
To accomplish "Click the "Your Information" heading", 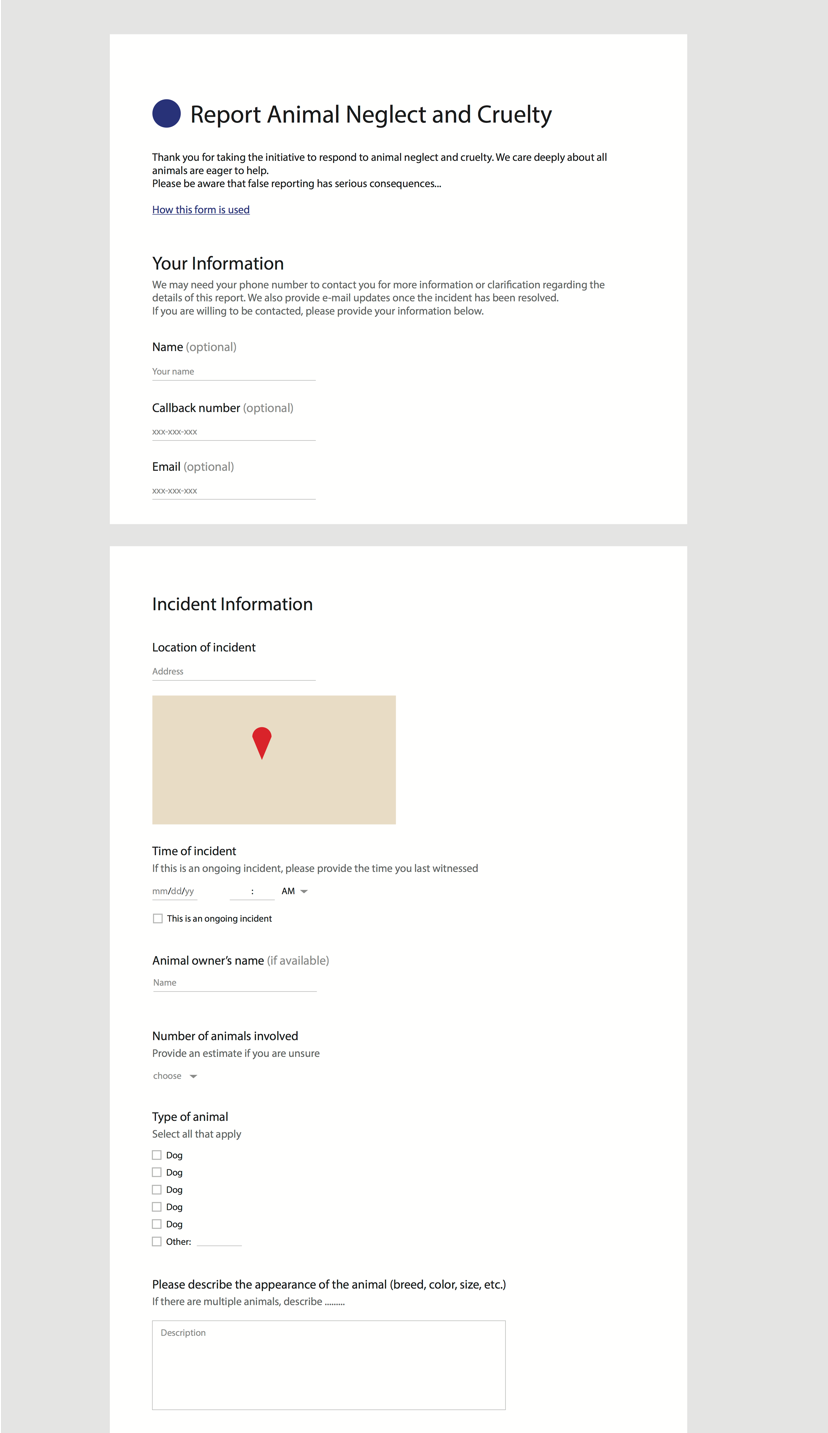I will (218, 263).
